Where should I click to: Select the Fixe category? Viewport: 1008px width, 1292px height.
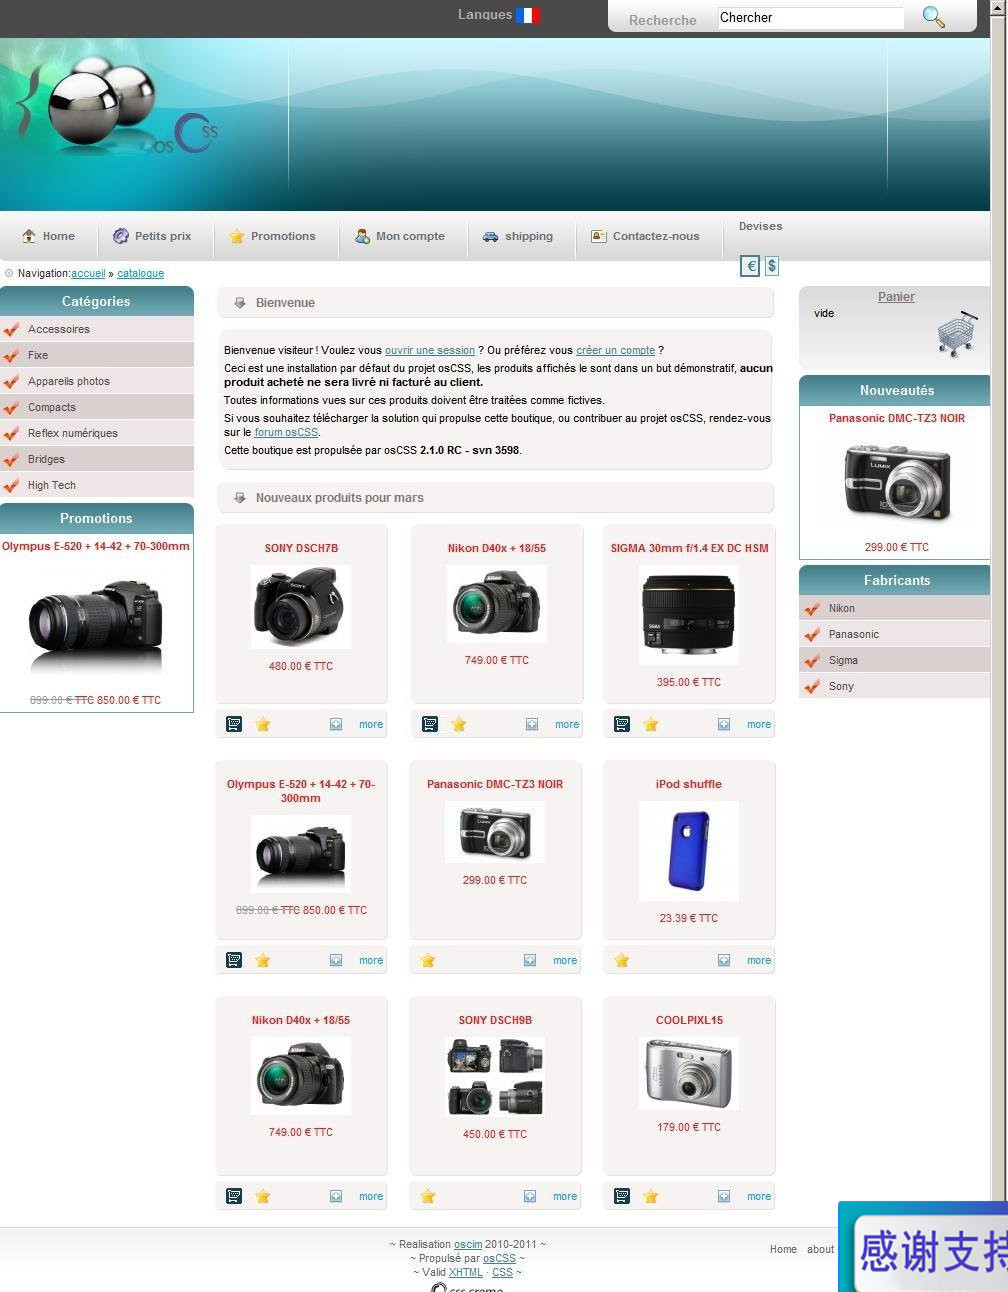click(x=97, y=355)
